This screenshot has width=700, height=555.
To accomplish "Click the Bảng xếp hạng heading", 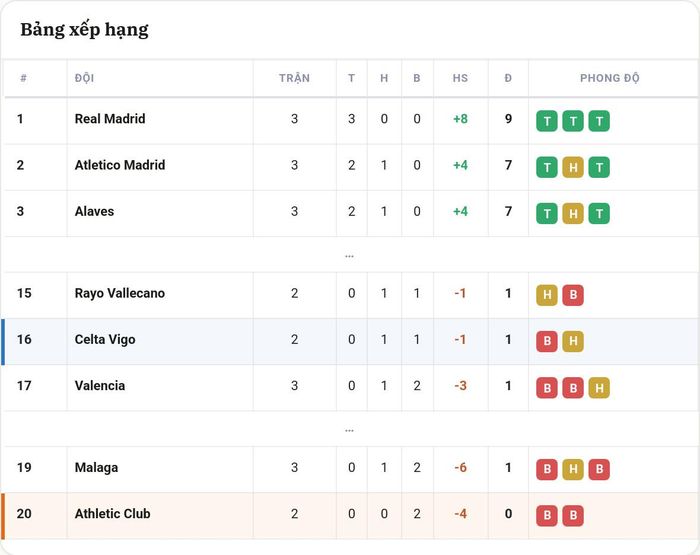I will [x=84, y=29].
